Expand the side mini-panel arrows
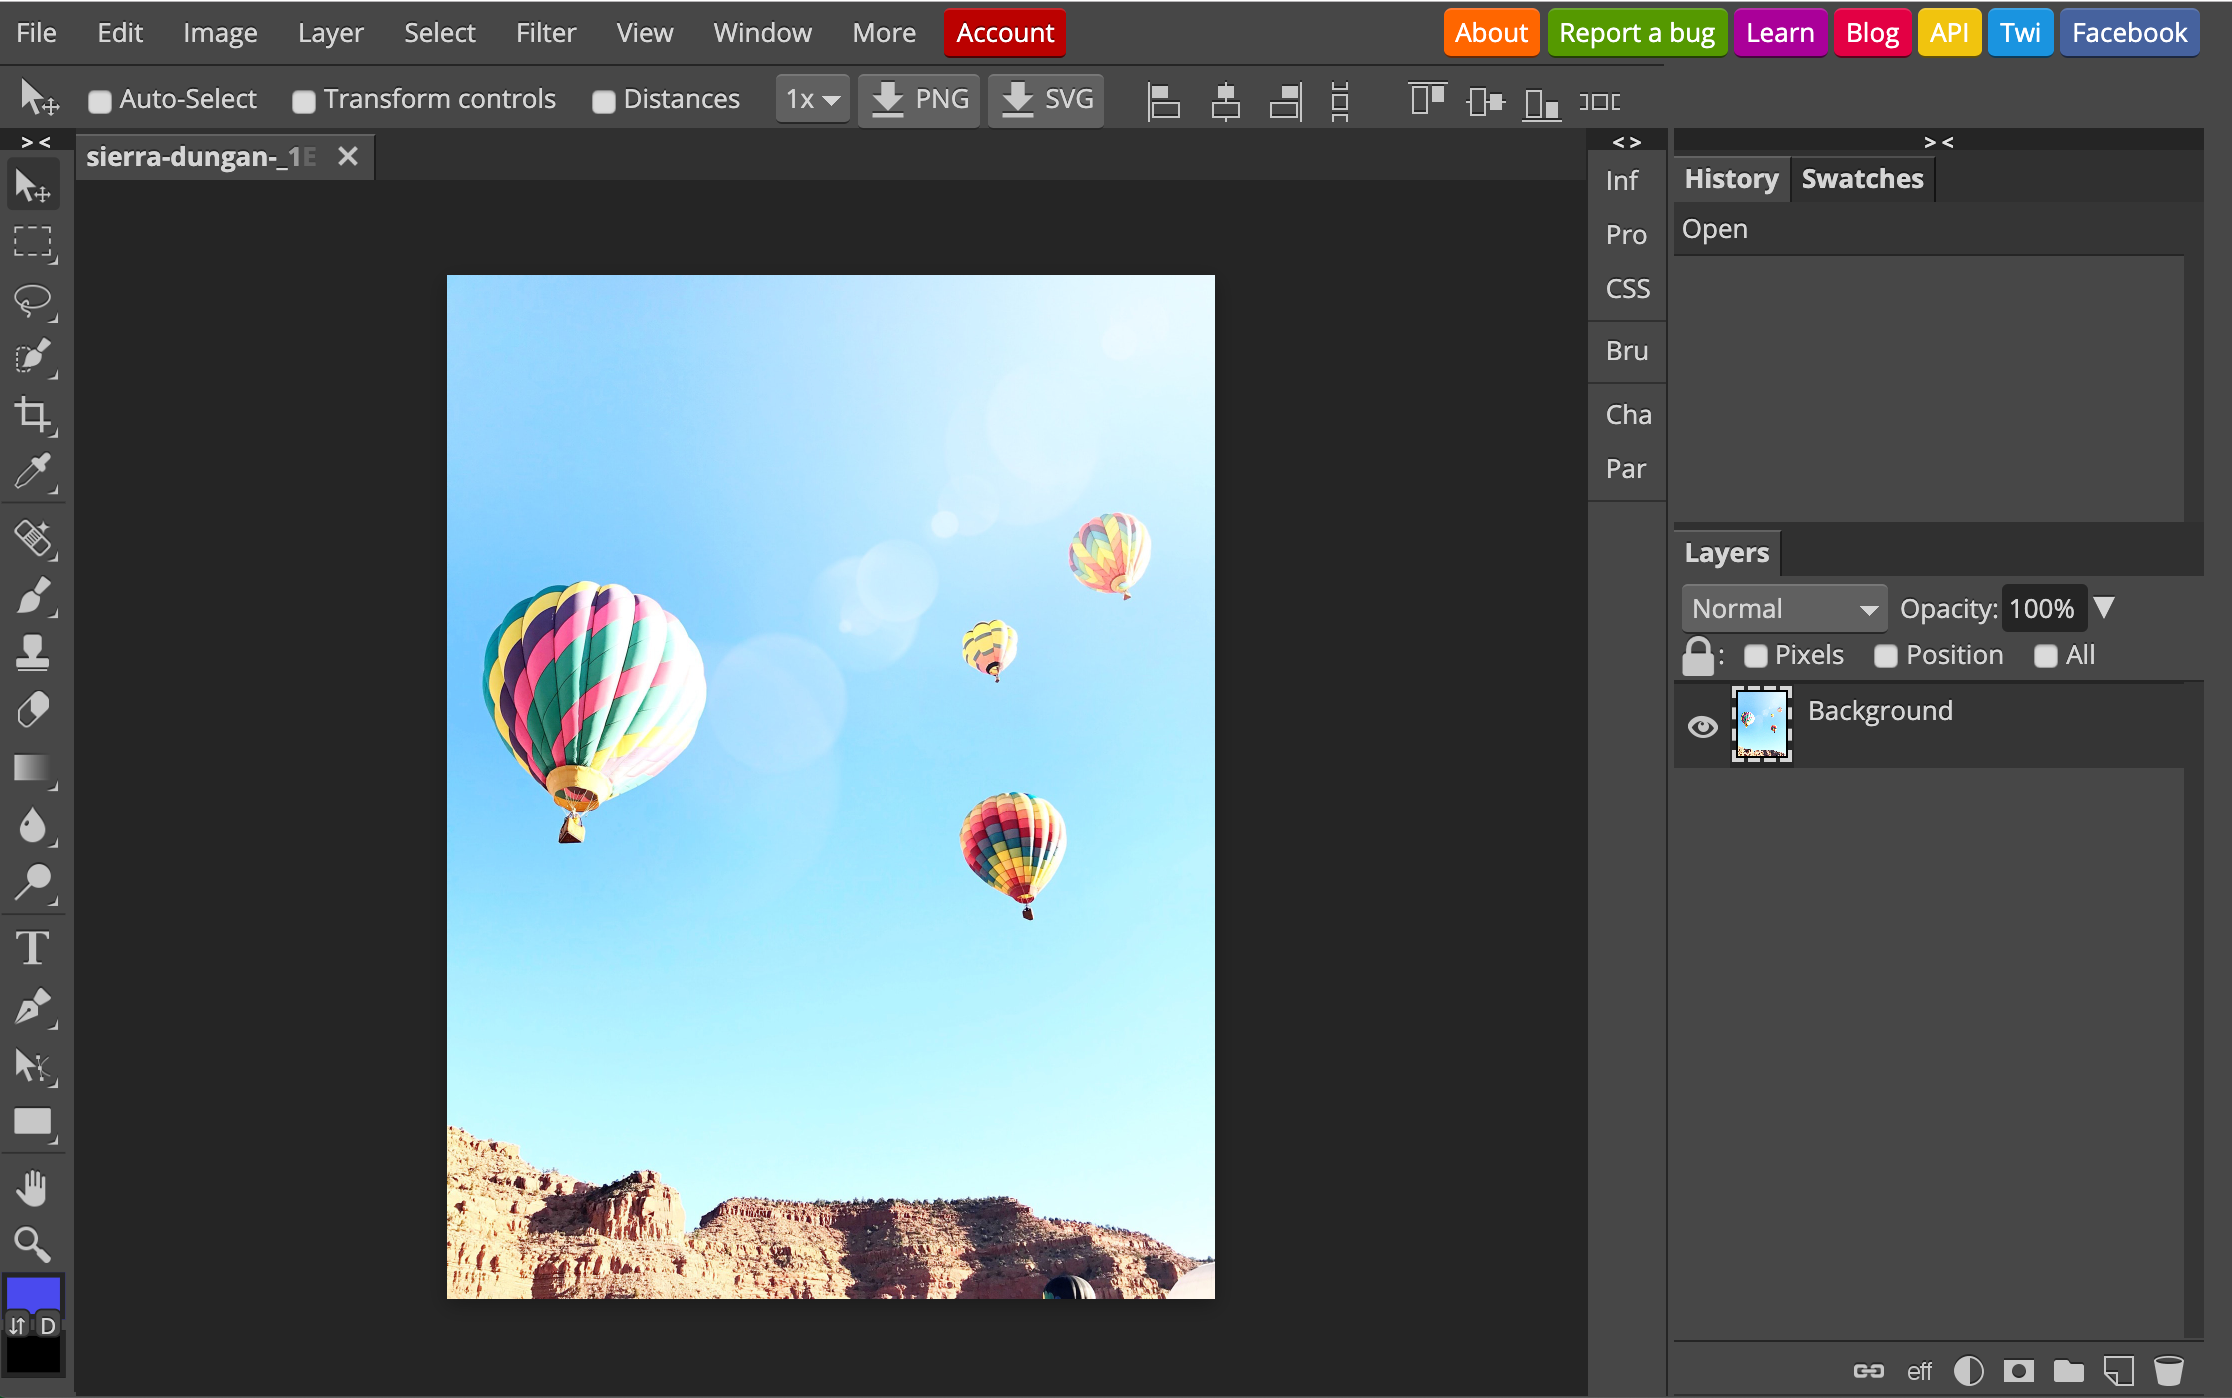This screenshot has height=1398, width=2232. [1627, 143]
